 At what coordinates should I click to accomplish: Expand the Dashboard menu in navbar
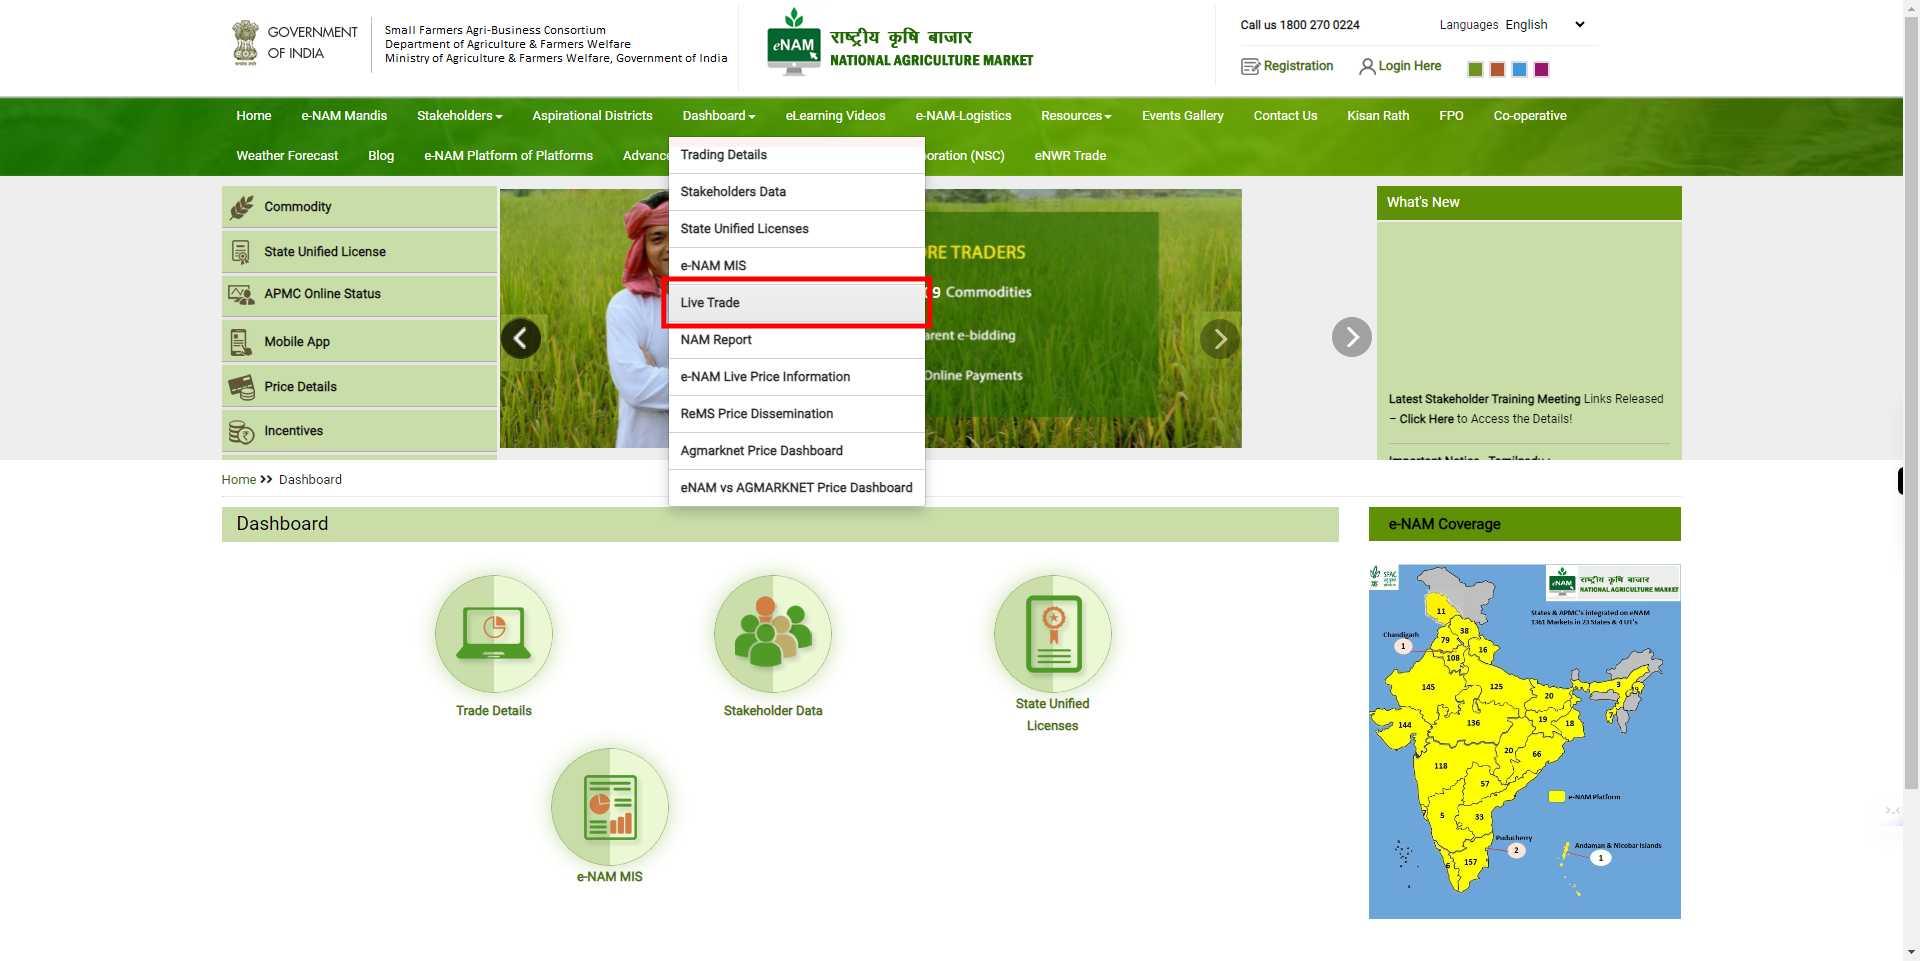pos(719,116)
